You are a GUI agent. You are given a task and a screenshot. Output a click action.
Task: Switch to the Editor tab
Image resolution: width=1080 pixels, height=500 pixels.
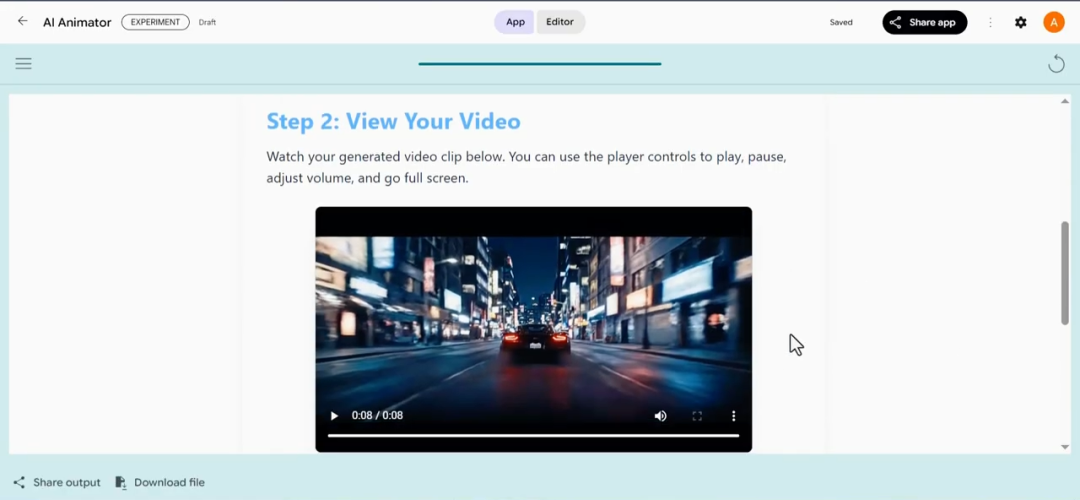tap(560, 22)
